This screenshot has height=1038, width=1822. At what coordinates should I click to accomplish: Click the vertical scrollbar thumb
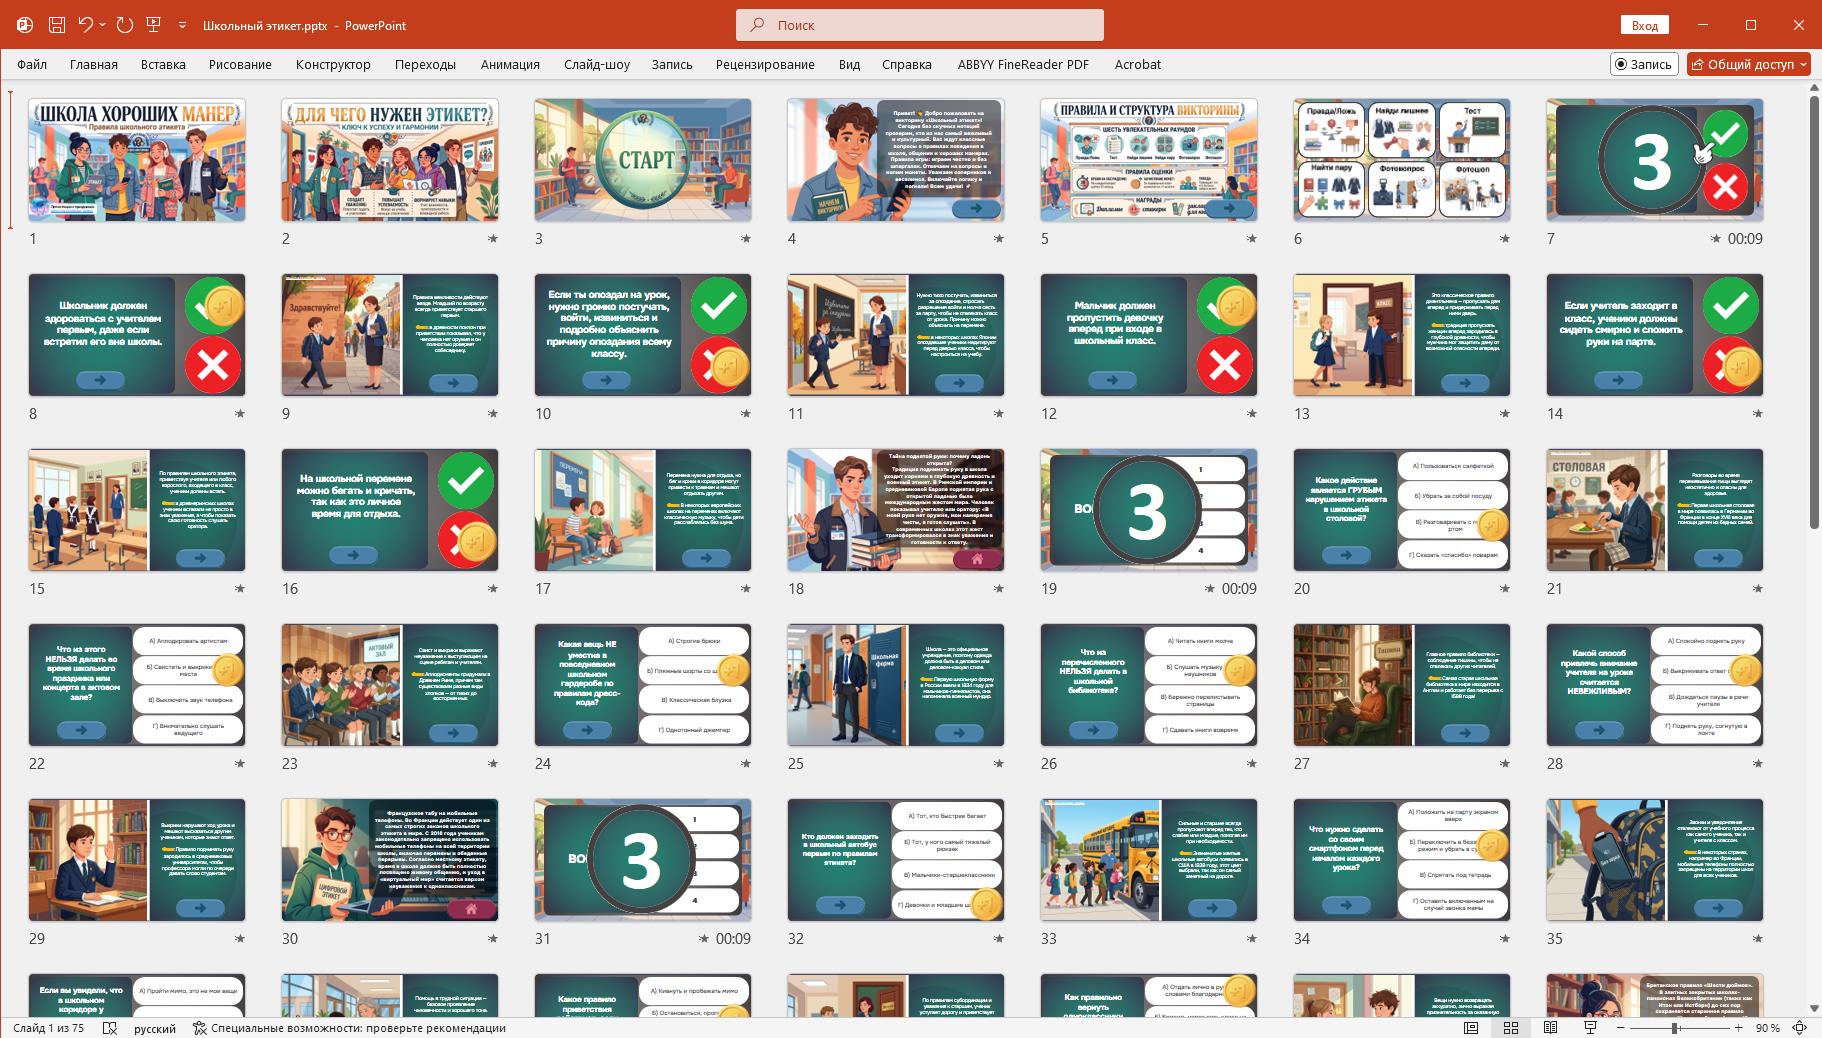1814,311
